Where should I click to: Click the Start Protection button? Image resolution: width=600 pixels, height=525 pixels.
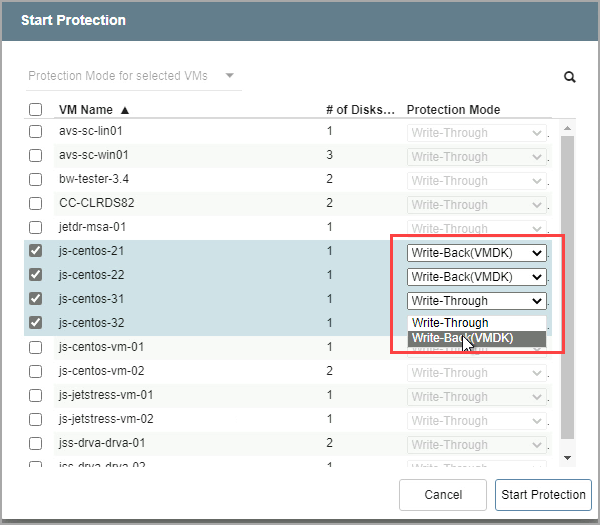[543, 495]
